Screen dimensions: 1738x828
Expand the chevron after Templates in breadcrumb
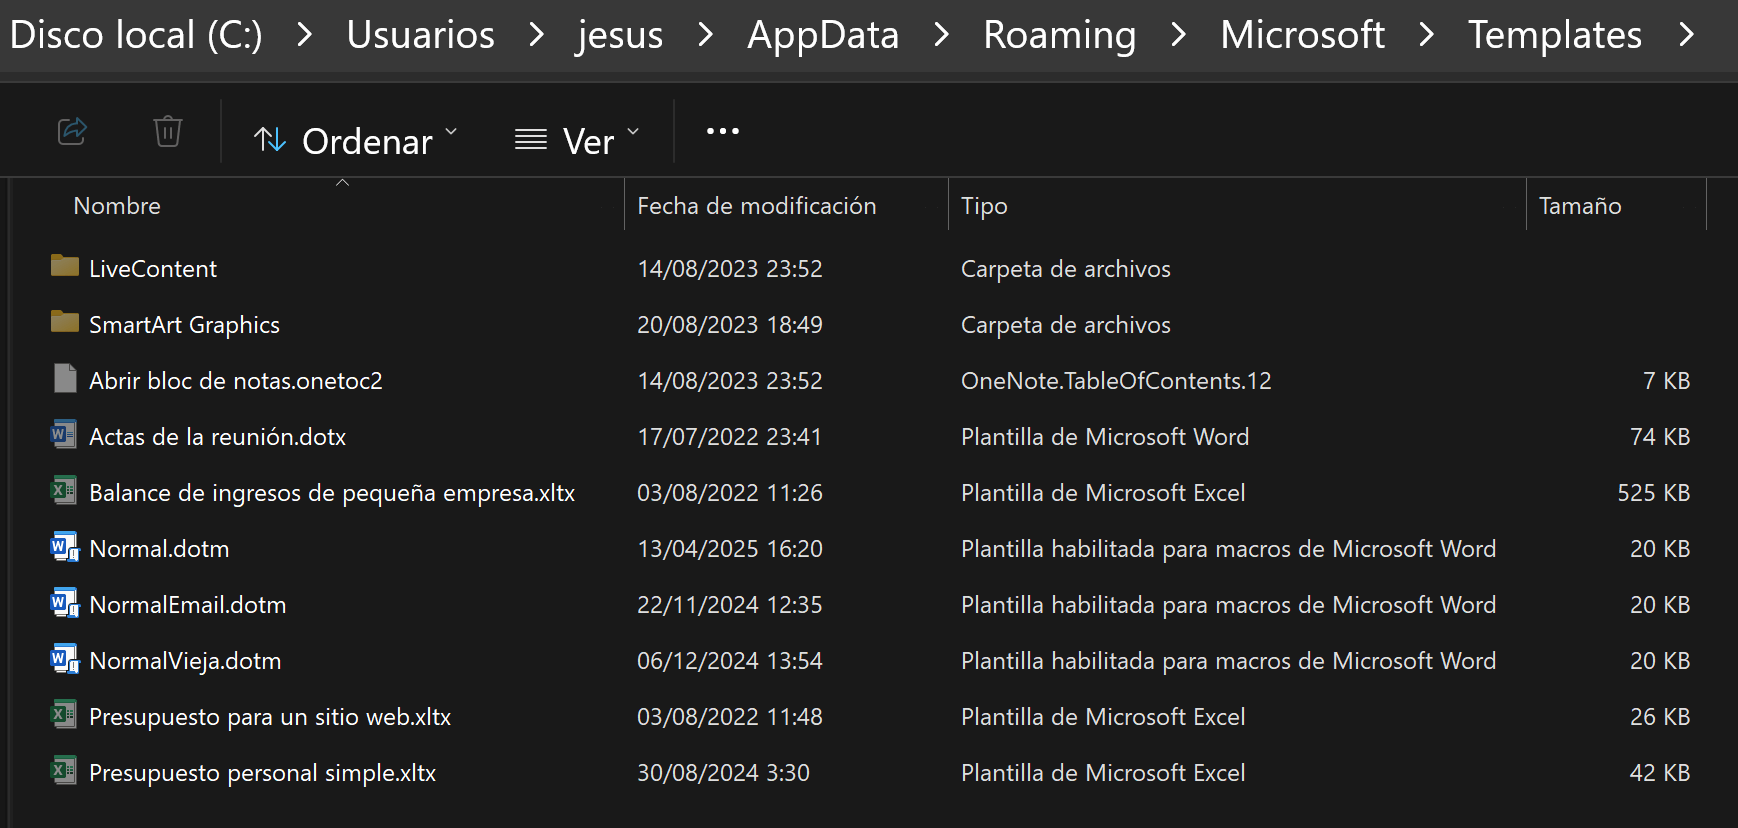point(1687,35)
